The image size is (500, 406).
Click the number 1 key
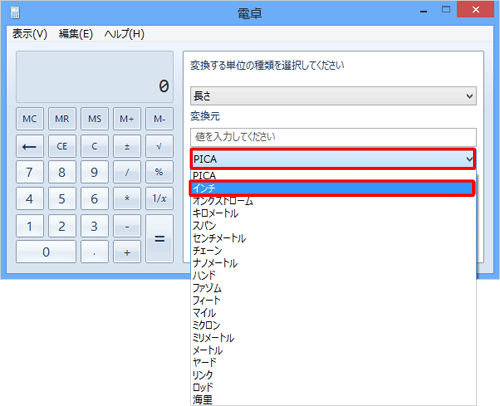pyautogui.click(x=30, y=226)
